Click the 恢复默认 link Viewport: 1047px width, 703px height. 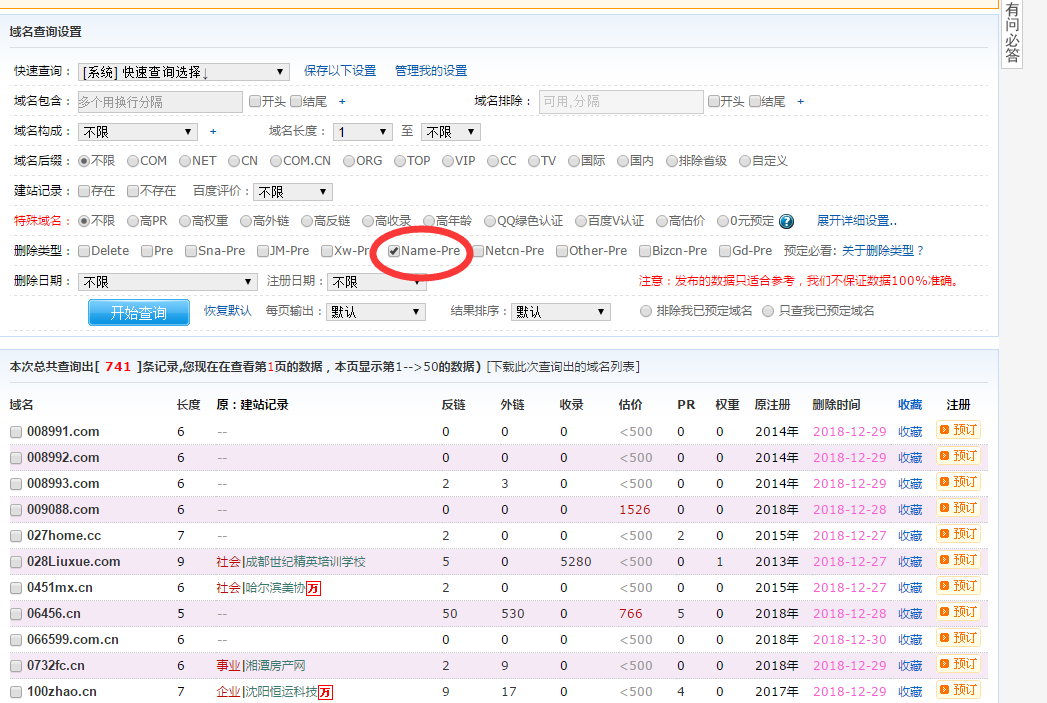coord(228,311)
